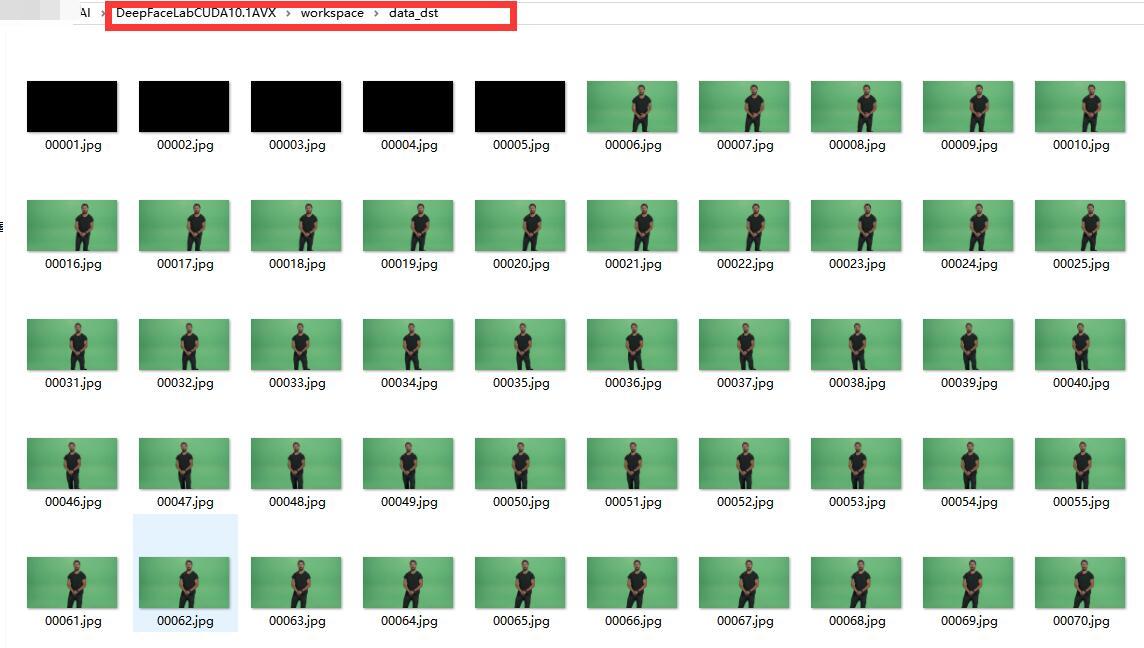This screenshot has height=648, width=1144.
Task: Select the image thumbnail of 00006.jpg
Action: (x=632, y=107)
